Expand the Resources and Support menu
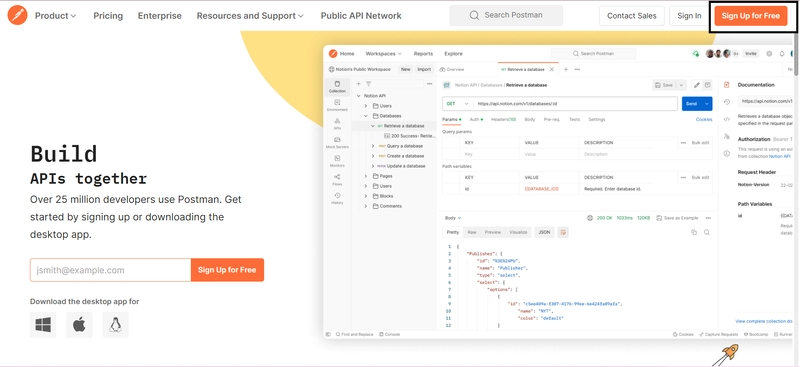 pyautogui.click(x=250, y=16)
